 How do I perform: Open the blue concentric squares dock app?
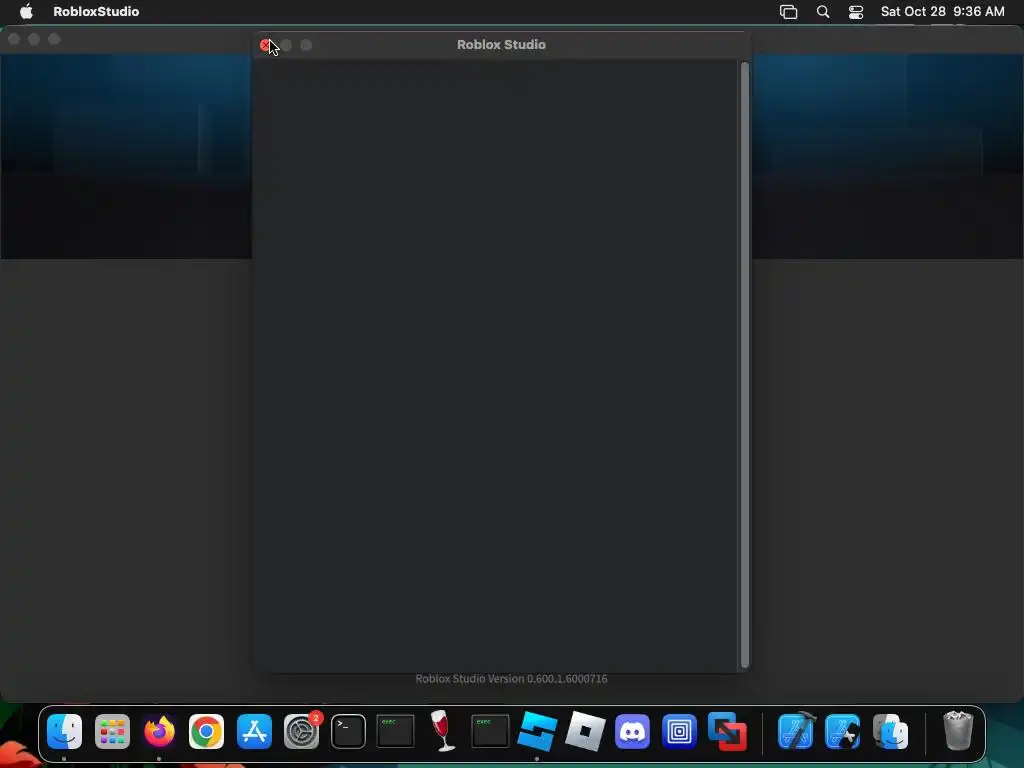(x=679, y=731)
